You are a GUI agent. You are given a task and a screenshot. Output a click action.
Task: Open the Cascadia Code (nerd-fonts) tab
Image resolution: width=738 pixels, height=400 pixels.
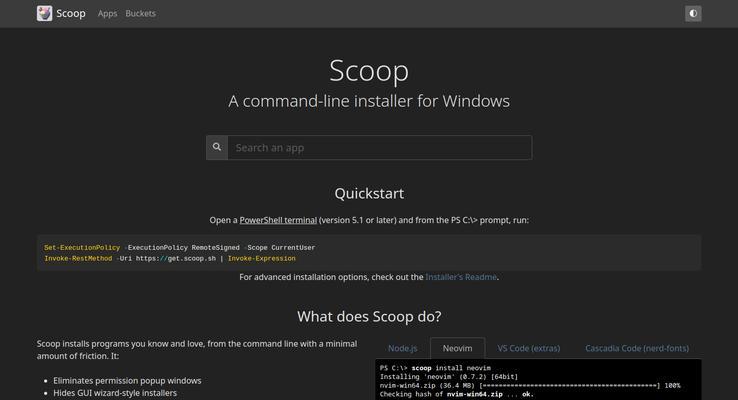pyautogui.click(x=637, y=348)
